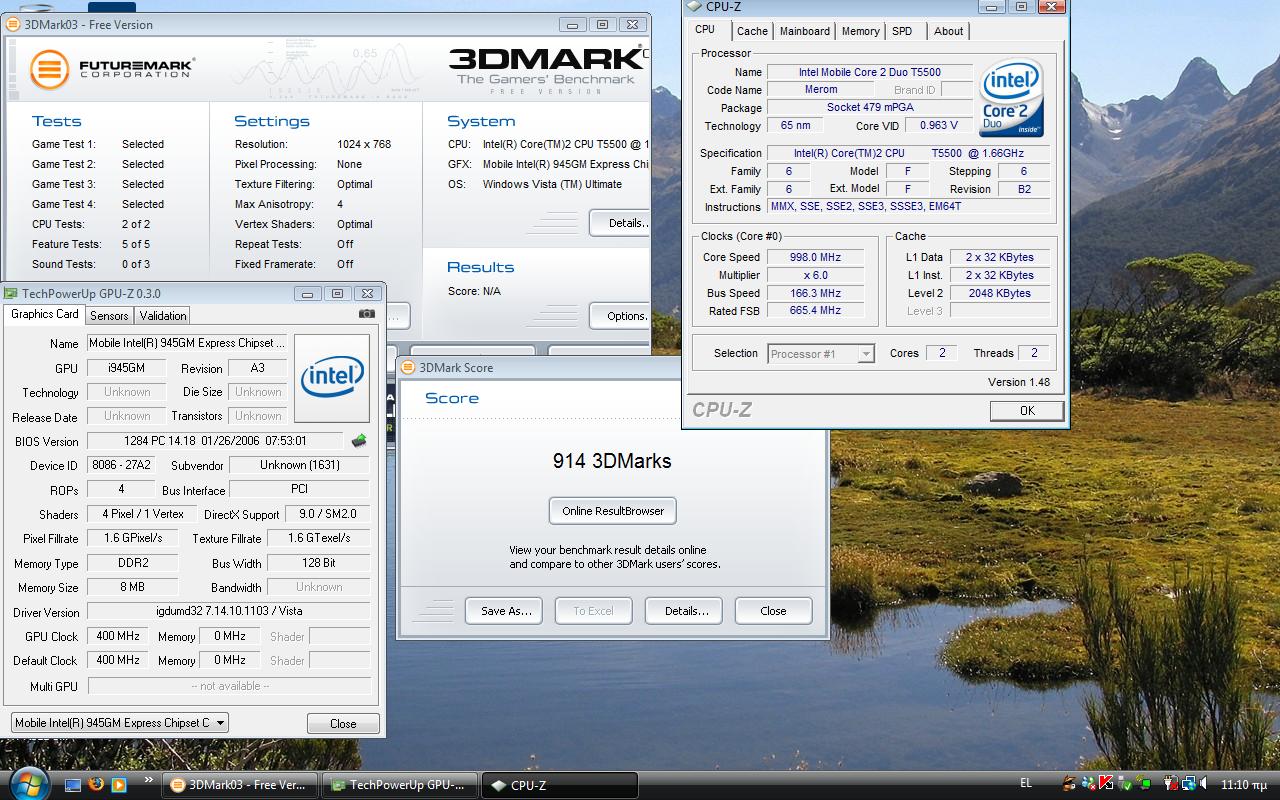This screenshot has width=1280, height=800.
Task: Click BIOS Version field in GPU-Z
Action: coord(217,441)
